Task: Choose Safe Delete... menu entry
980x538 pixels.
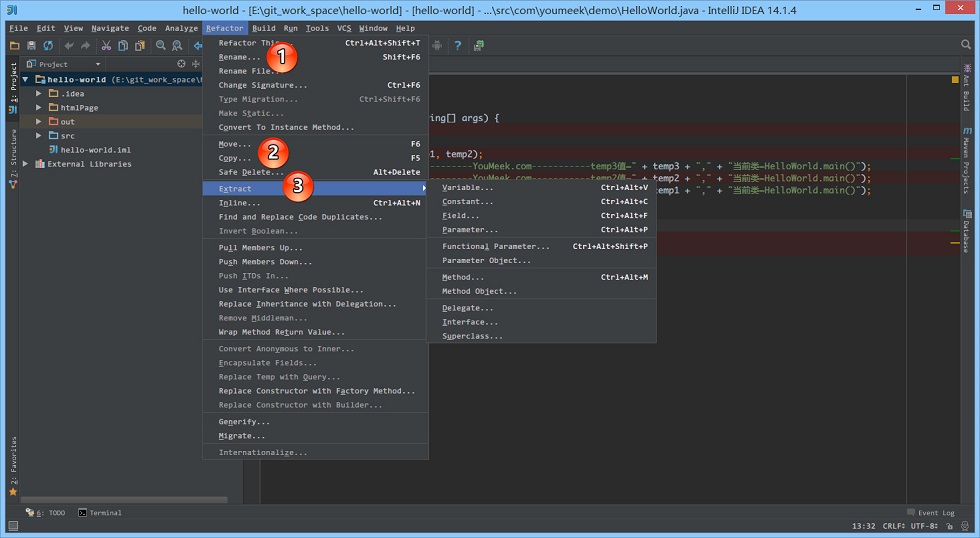Action: (x=316, y=172)
